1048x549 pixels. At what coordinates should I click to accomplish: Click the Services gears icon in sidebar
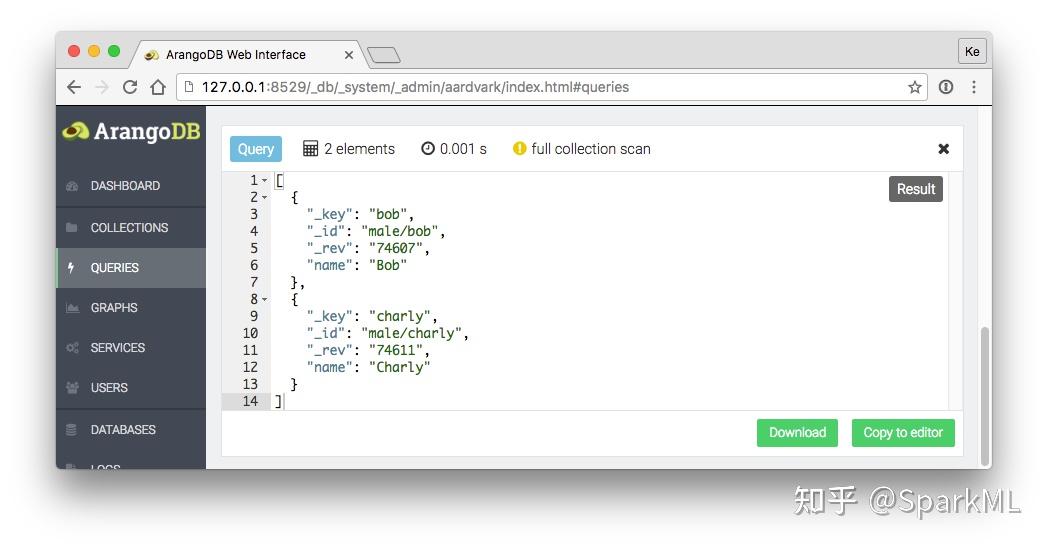click(x=72, y=348)
